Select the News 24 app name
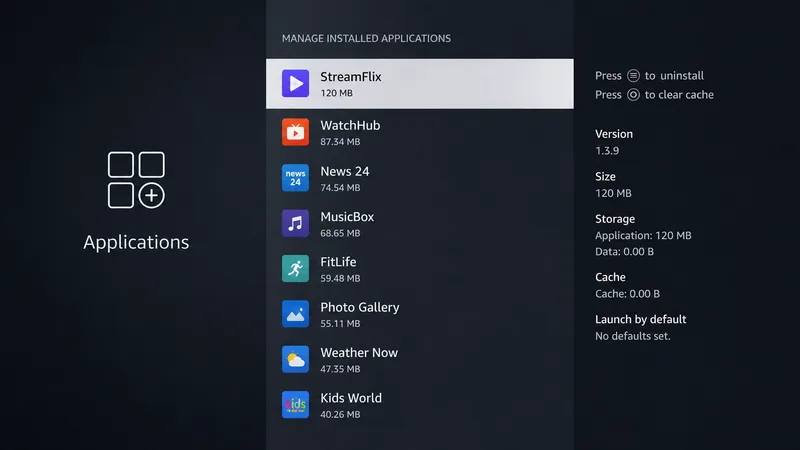 [344, 171]
